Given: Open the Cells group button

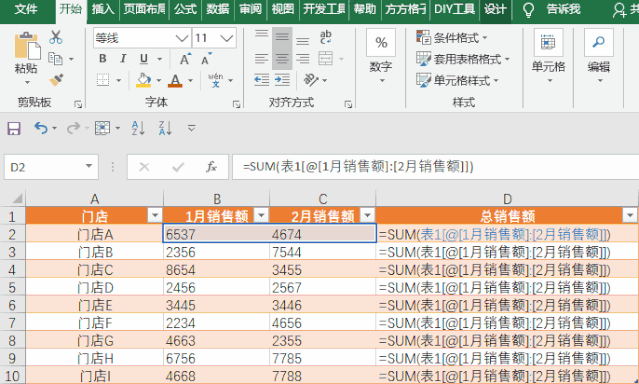Looking at the screenshot, I should click(549, 42).
